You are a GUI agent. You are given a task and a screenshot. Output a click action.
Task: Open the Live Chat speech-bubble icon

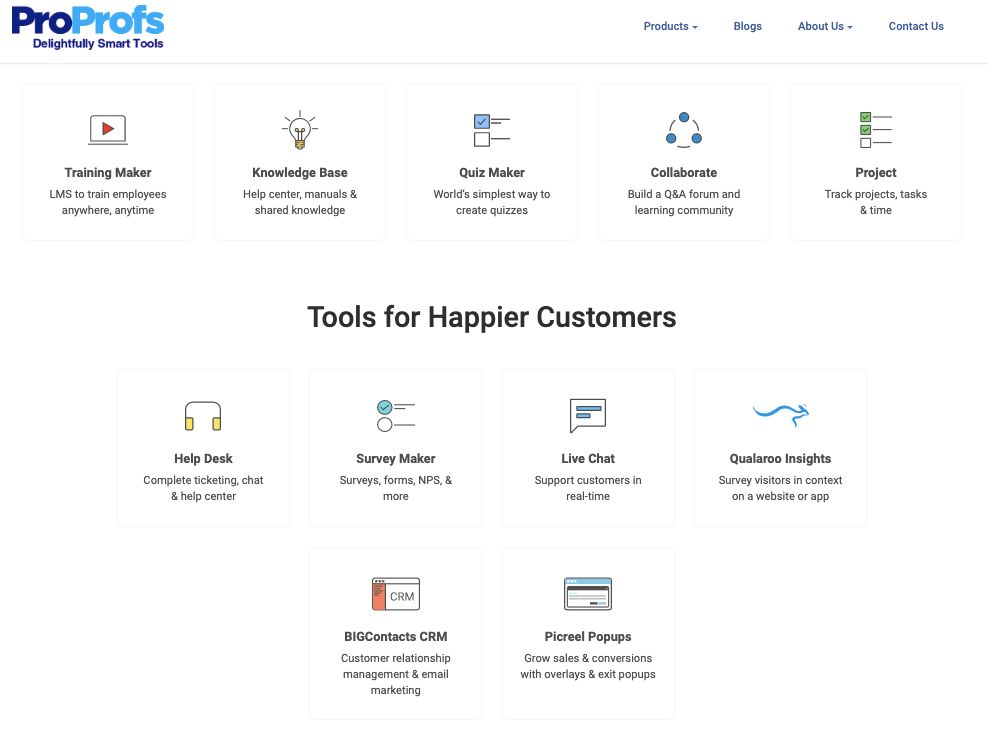[588, 414]
